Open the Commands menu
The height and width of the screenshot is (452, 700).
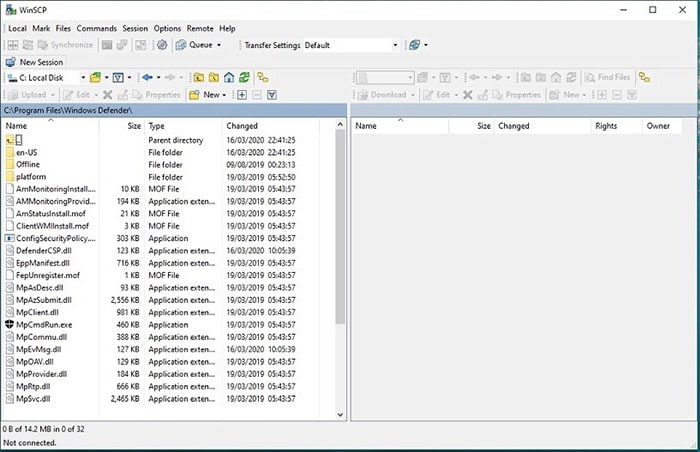(96, 29)
